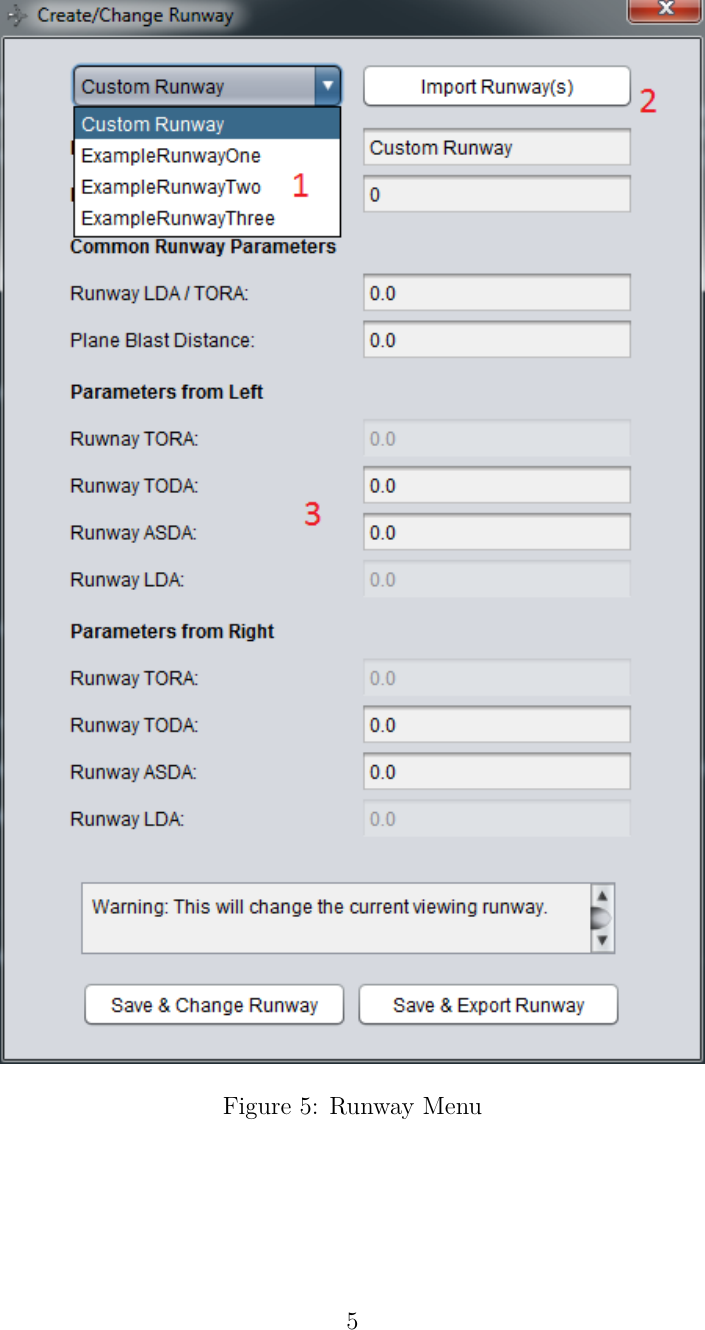Select the Runway ASDA field under Parameters from Left

click(496, 531)
